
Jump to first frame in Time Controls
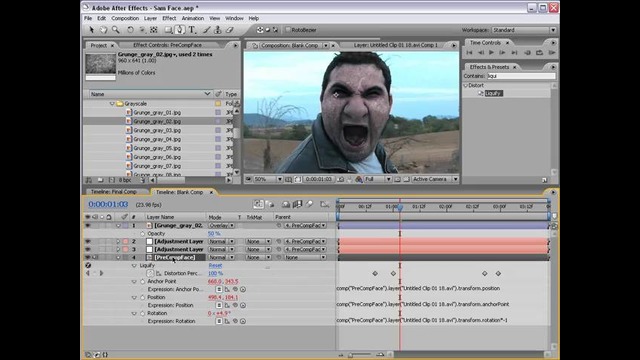(x=469, y=53)
